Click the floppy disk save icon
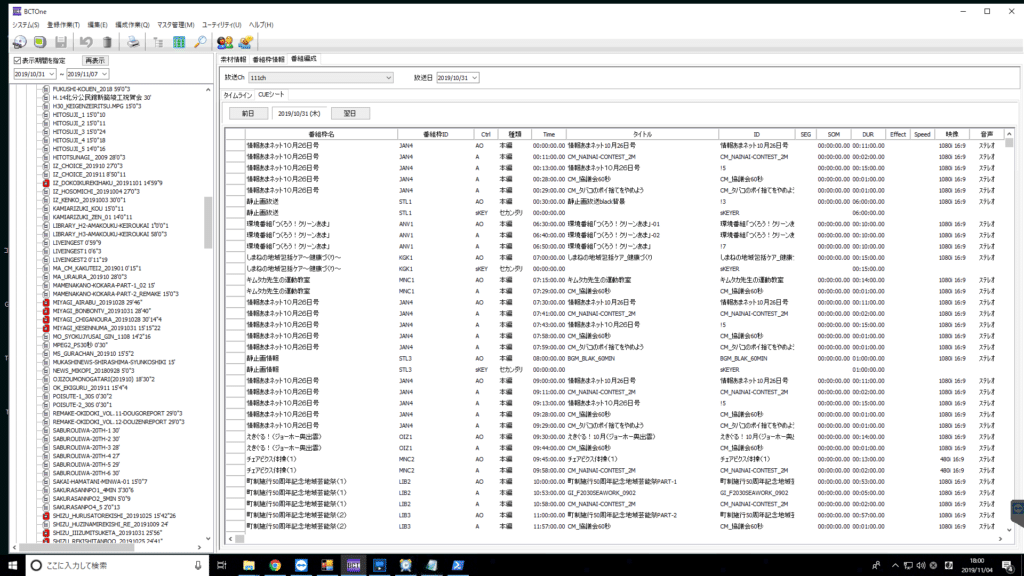This screenshot has height=576, width=1024. click(x=61, y=42)
